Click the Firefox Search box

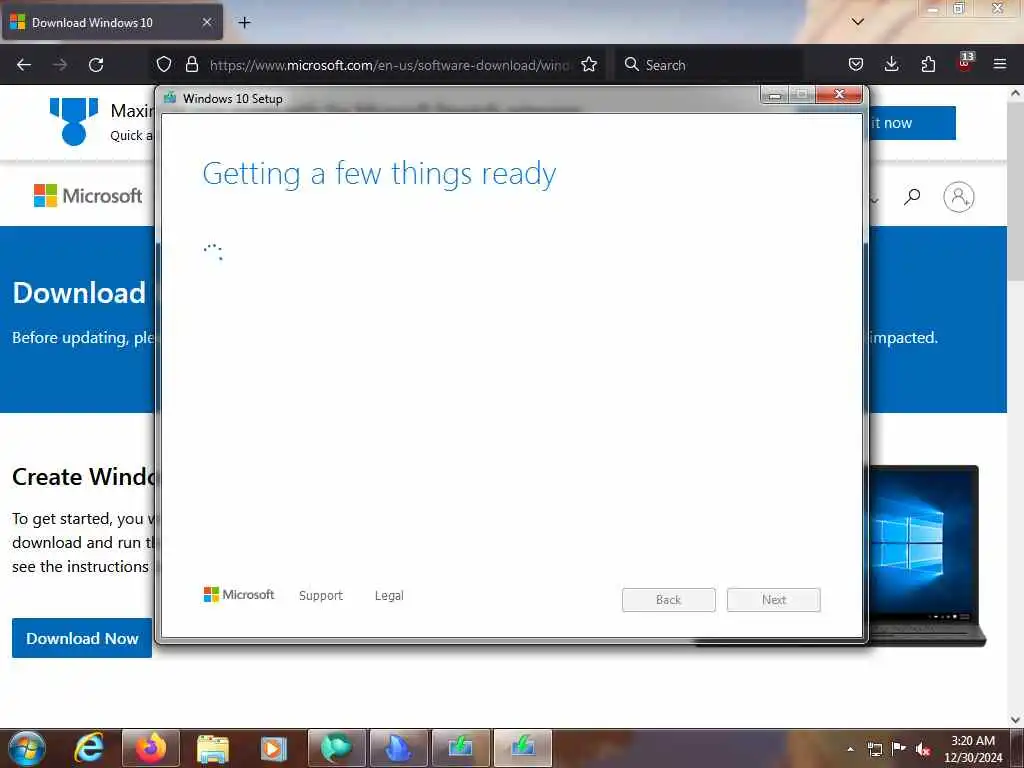pos(709,65)
